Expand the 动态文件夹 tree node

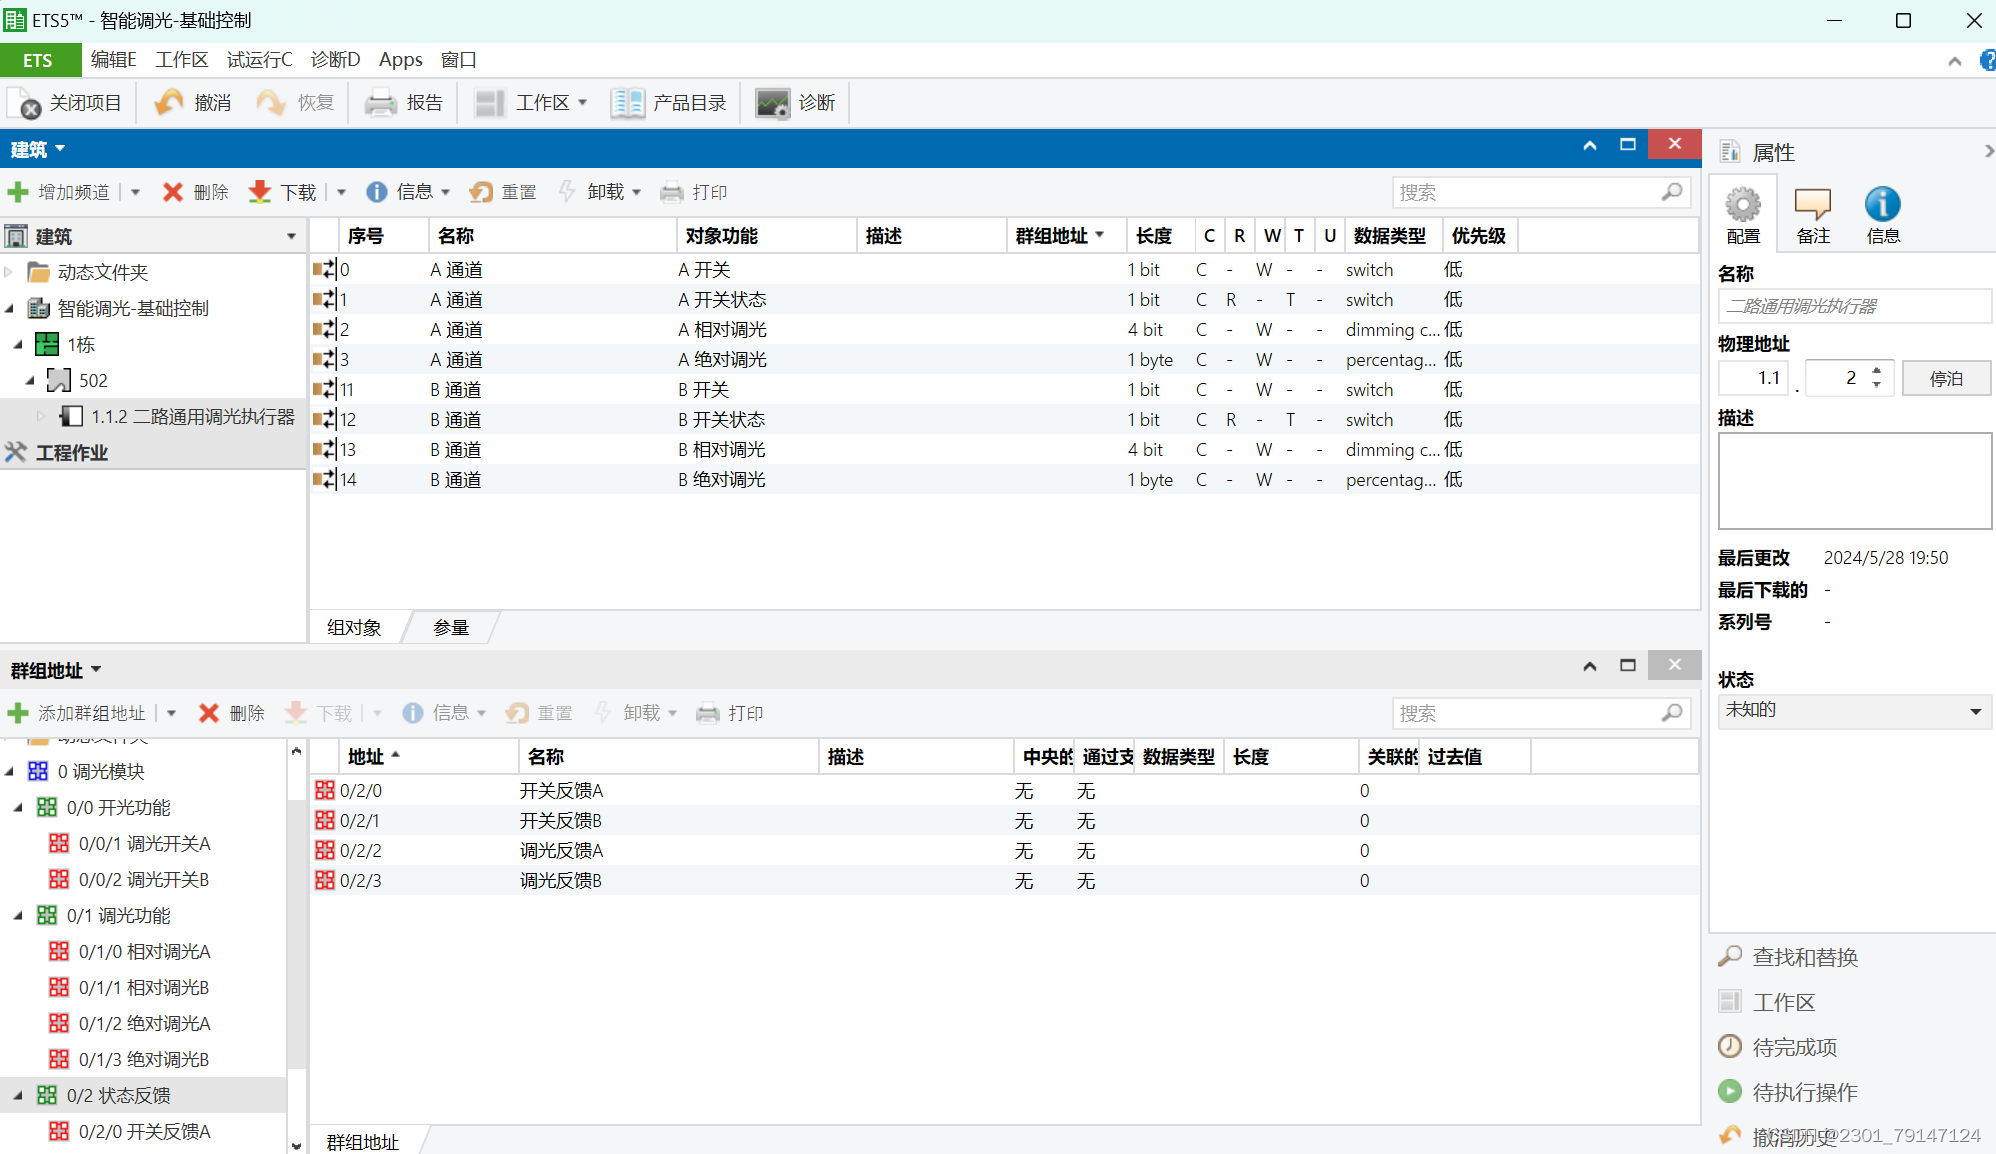pos(9,272)
